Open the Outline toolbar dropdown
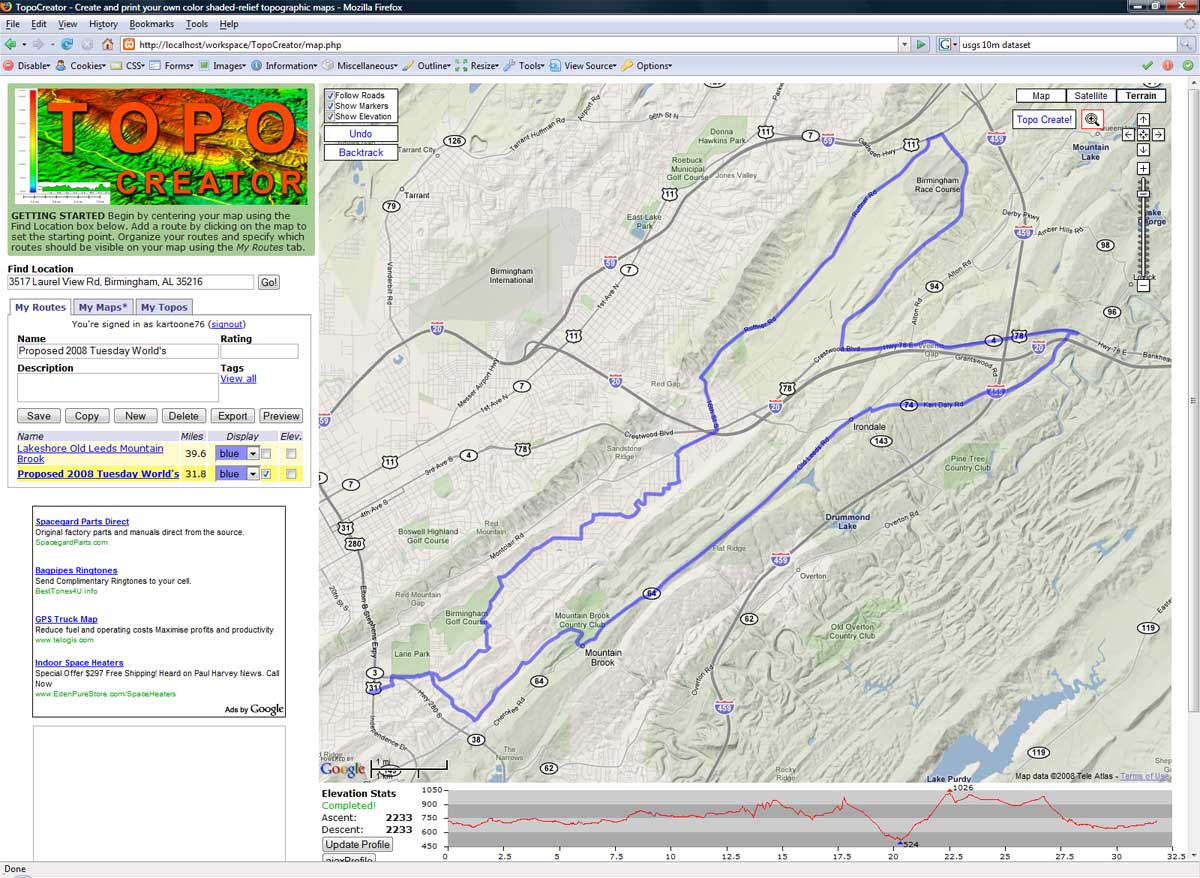Screen dimensions: 1200x878 pos(427,65)
